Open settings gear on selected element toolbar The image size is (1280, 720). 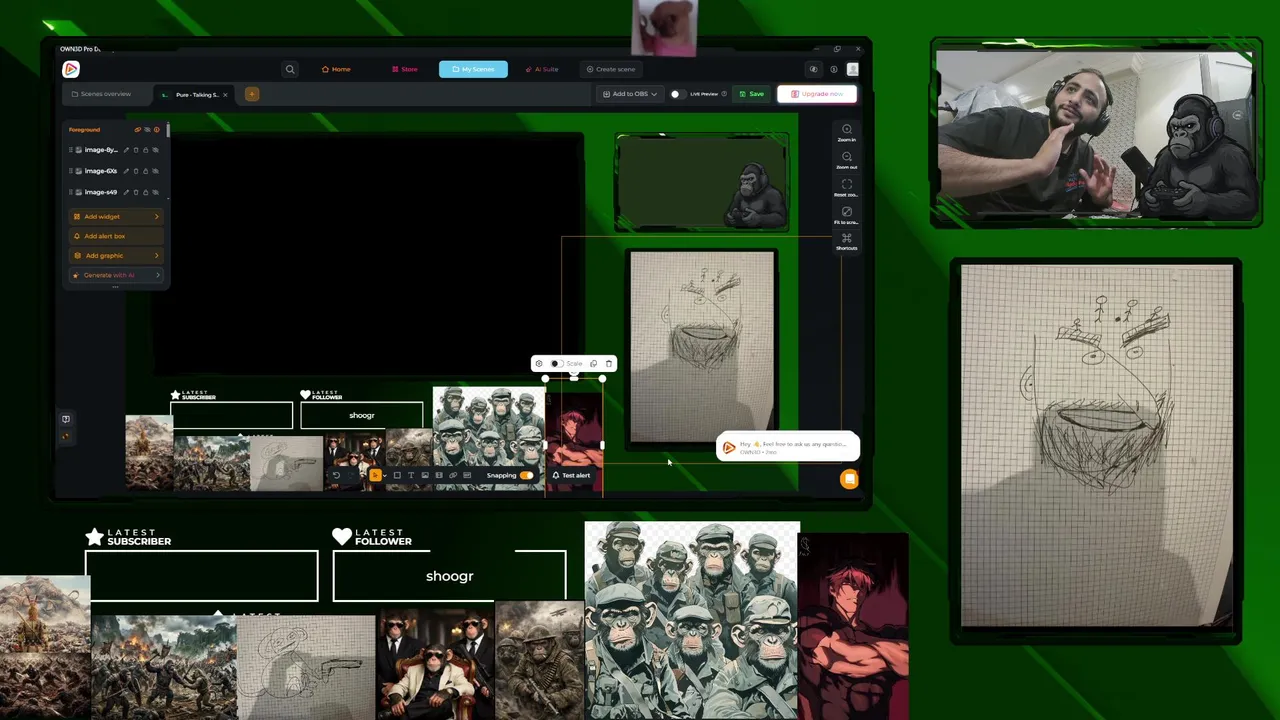[539, 364]
